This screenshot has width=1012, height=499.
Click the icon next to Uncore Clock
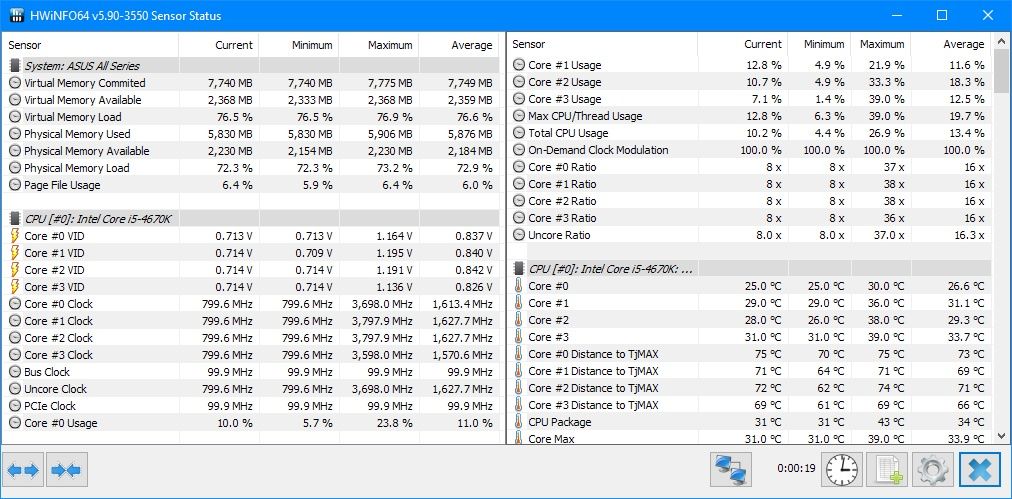tap(15, 389)
